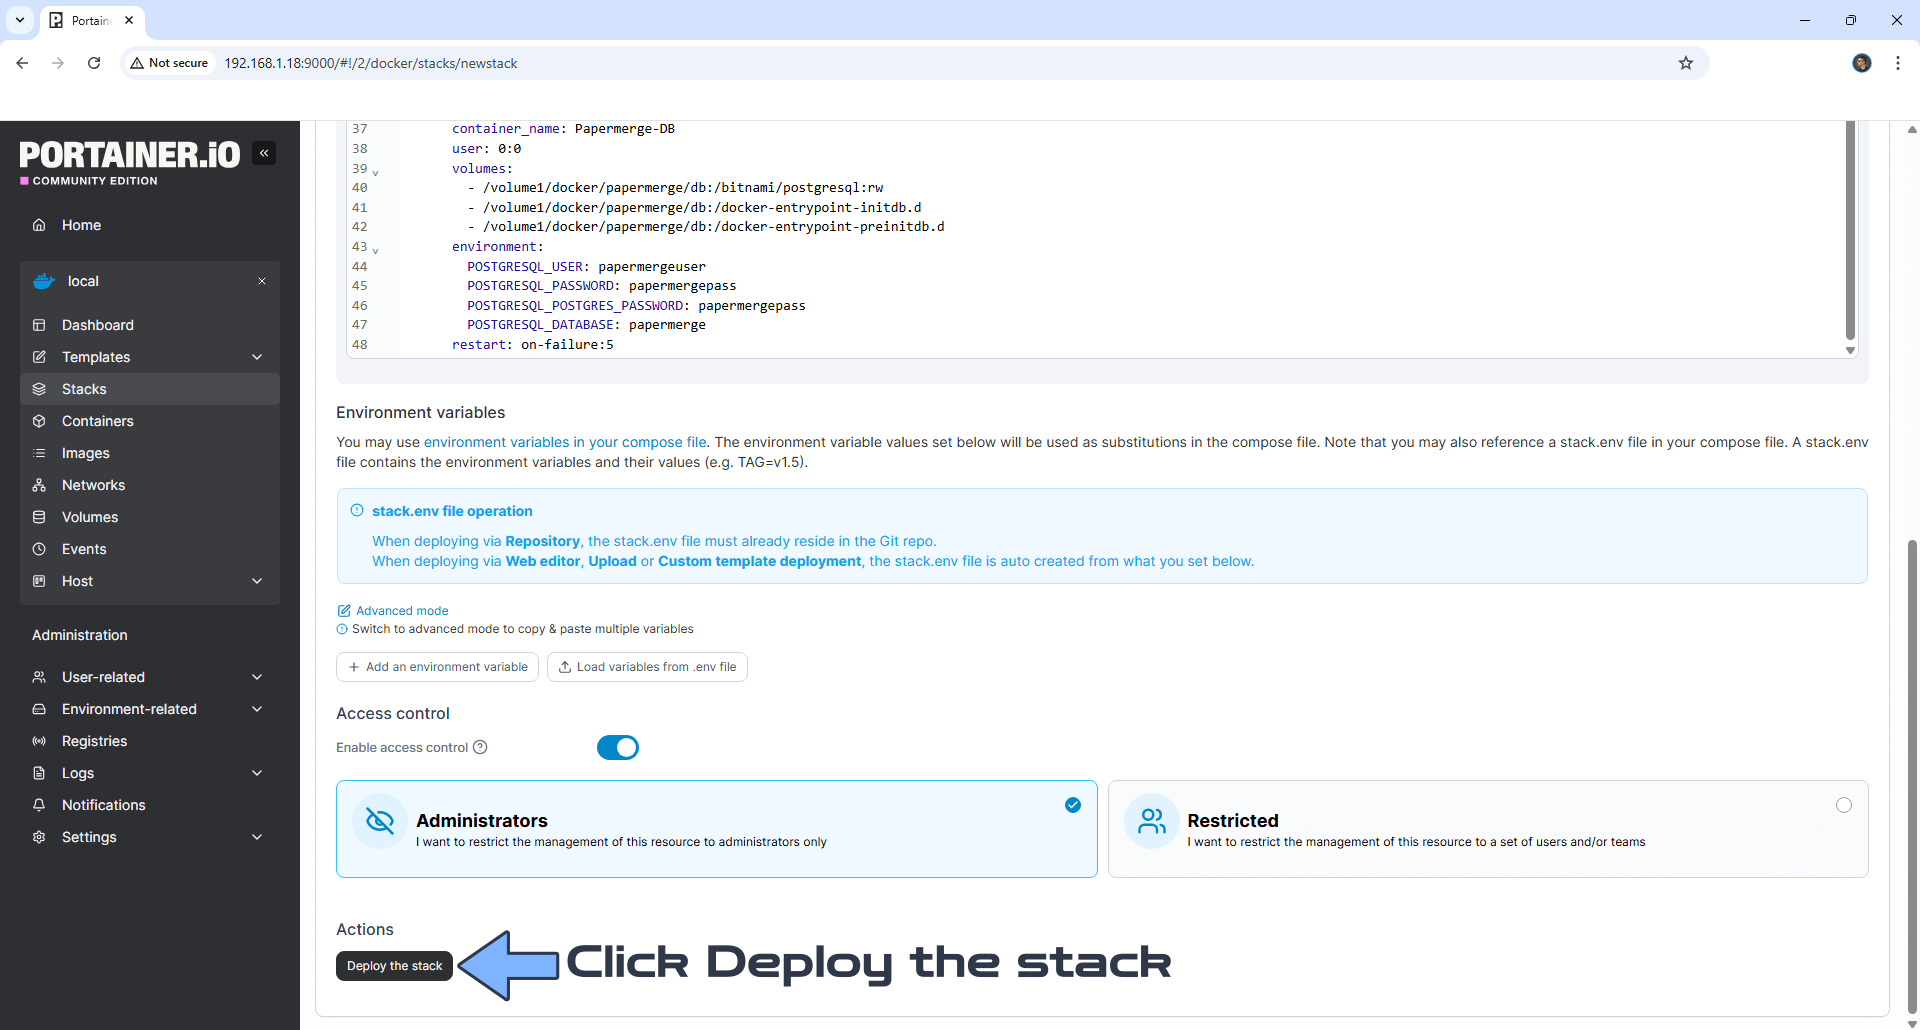Viewport: 1920px width, 1030px height.
Task: Open the Chrome profile avatar icon
Action: (x=1861, y=63)
